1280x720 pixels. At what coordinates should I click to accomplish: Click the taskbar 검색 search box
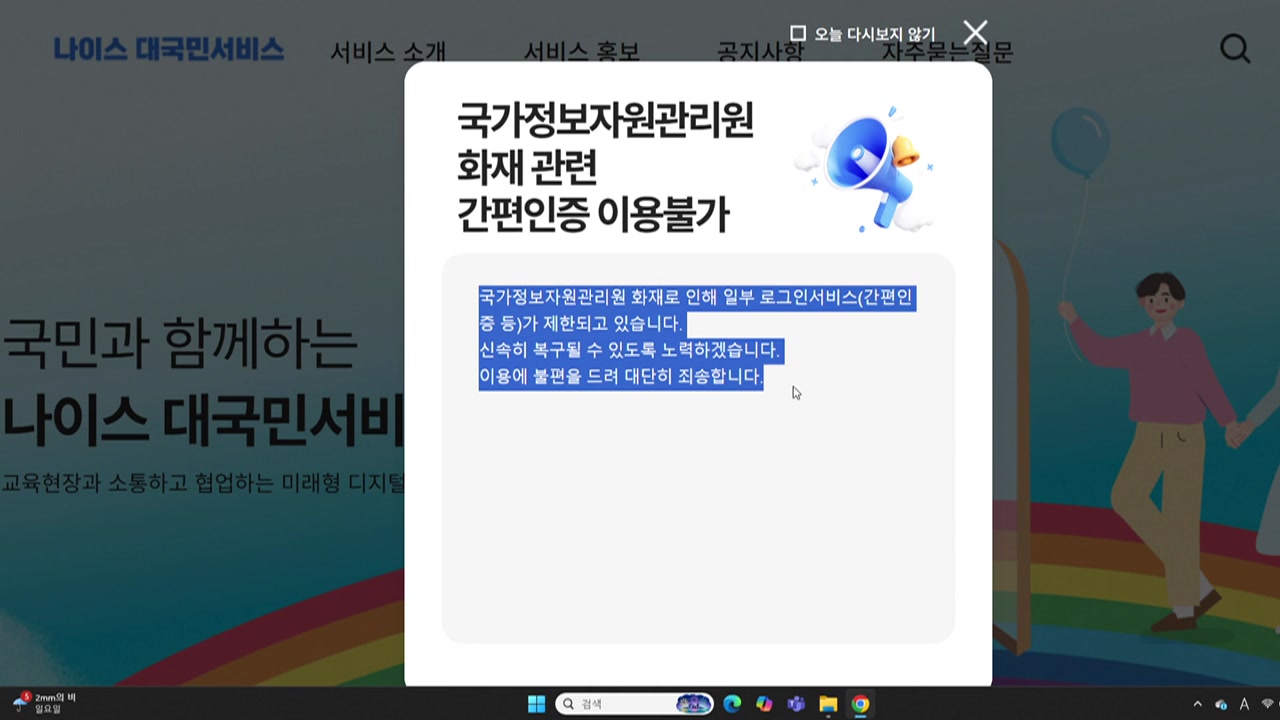click(634, 704)
